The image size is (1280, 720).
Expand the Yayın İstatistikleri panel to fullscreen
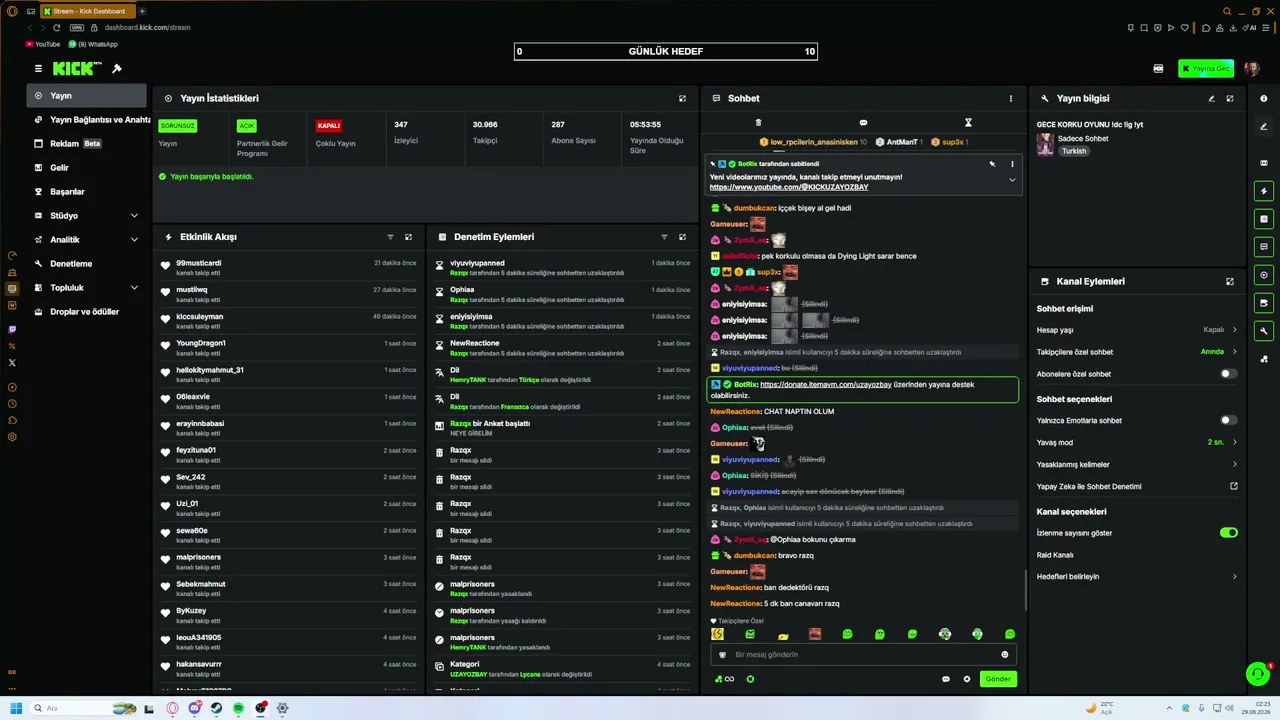pos(683,98)
